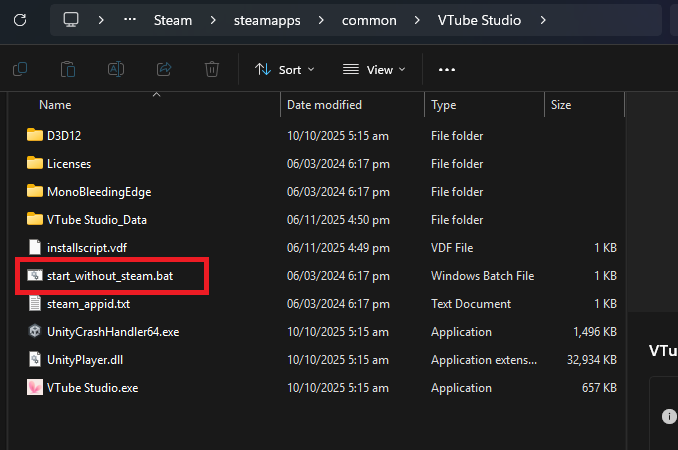The image size is (678, 450).
Task: Expand the chevron after common
Action: point(417,20)
